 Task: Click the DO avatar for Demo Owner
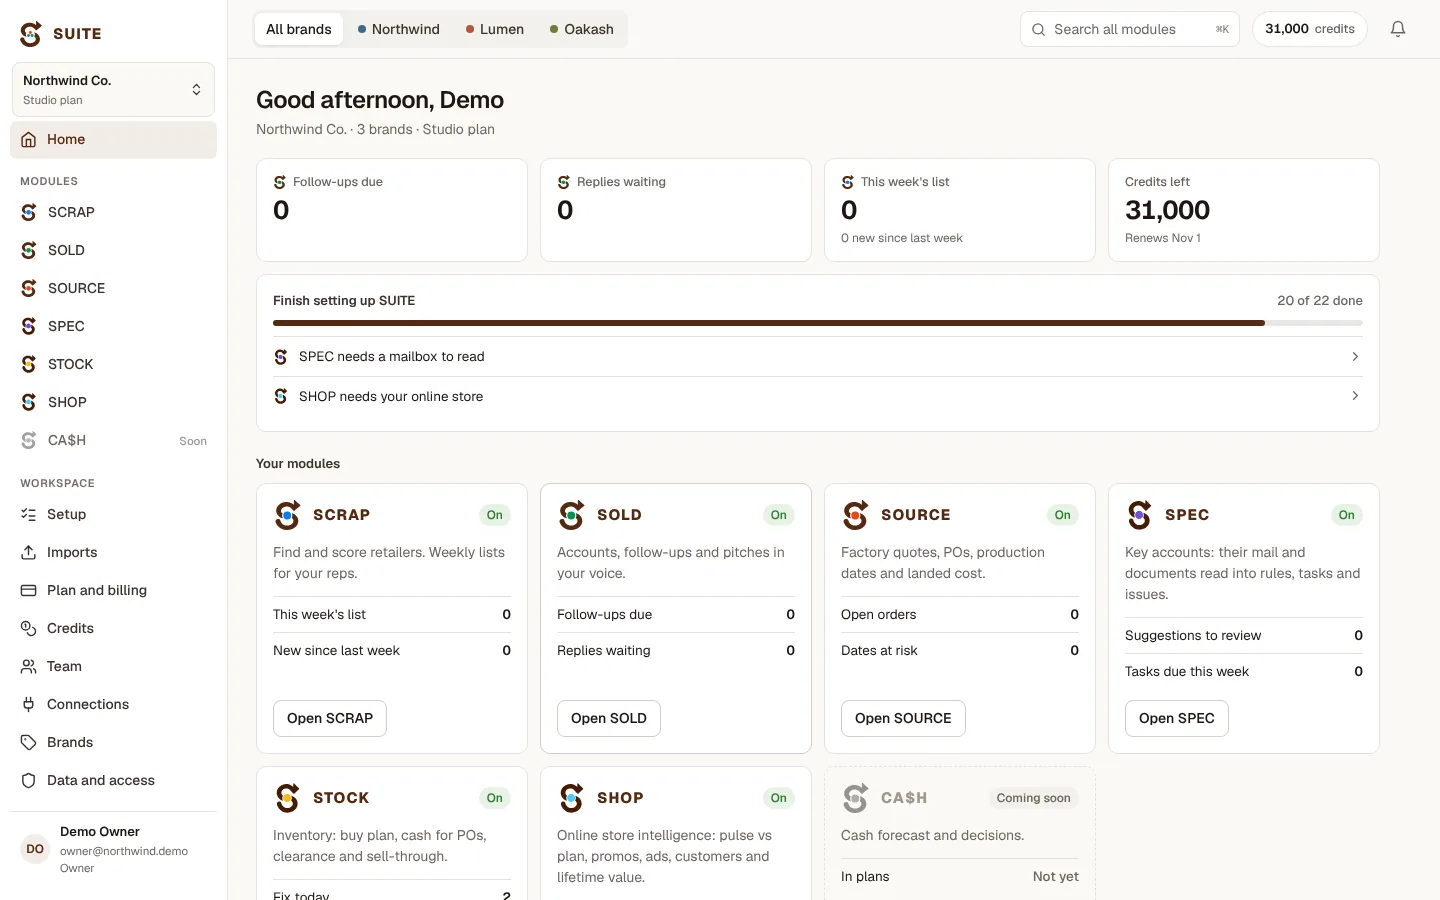35,849
